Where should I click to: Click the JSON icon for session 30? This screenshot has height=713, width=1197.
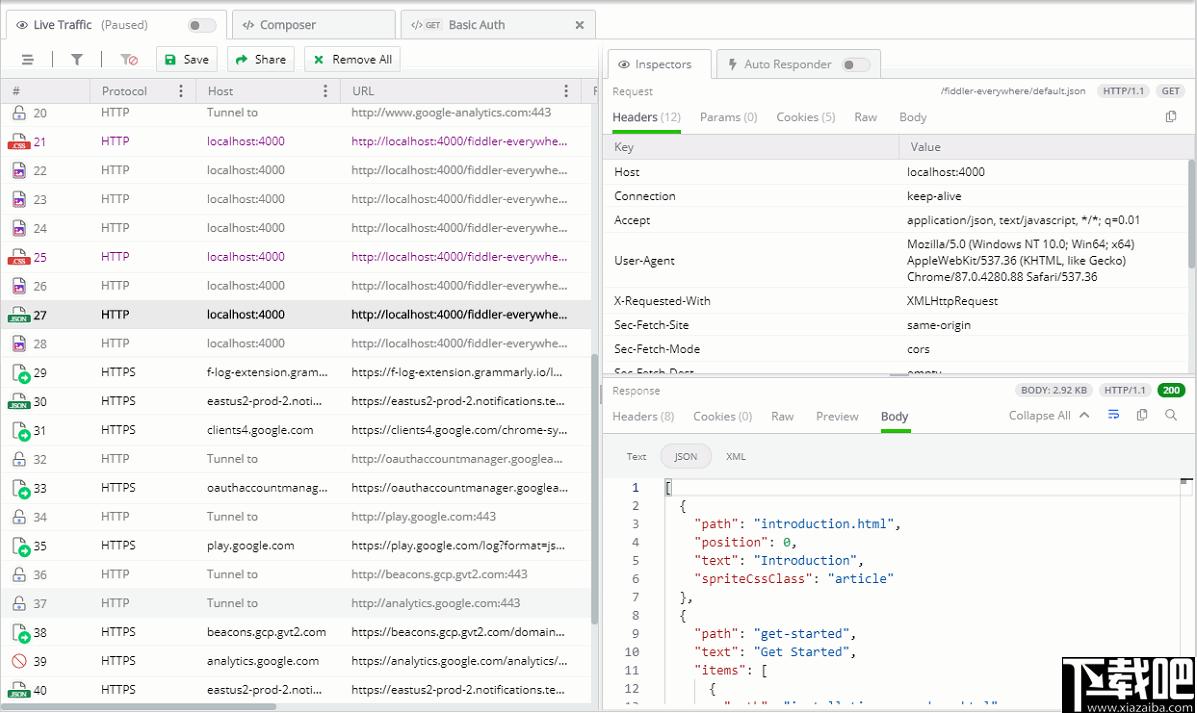click(18, 402)
